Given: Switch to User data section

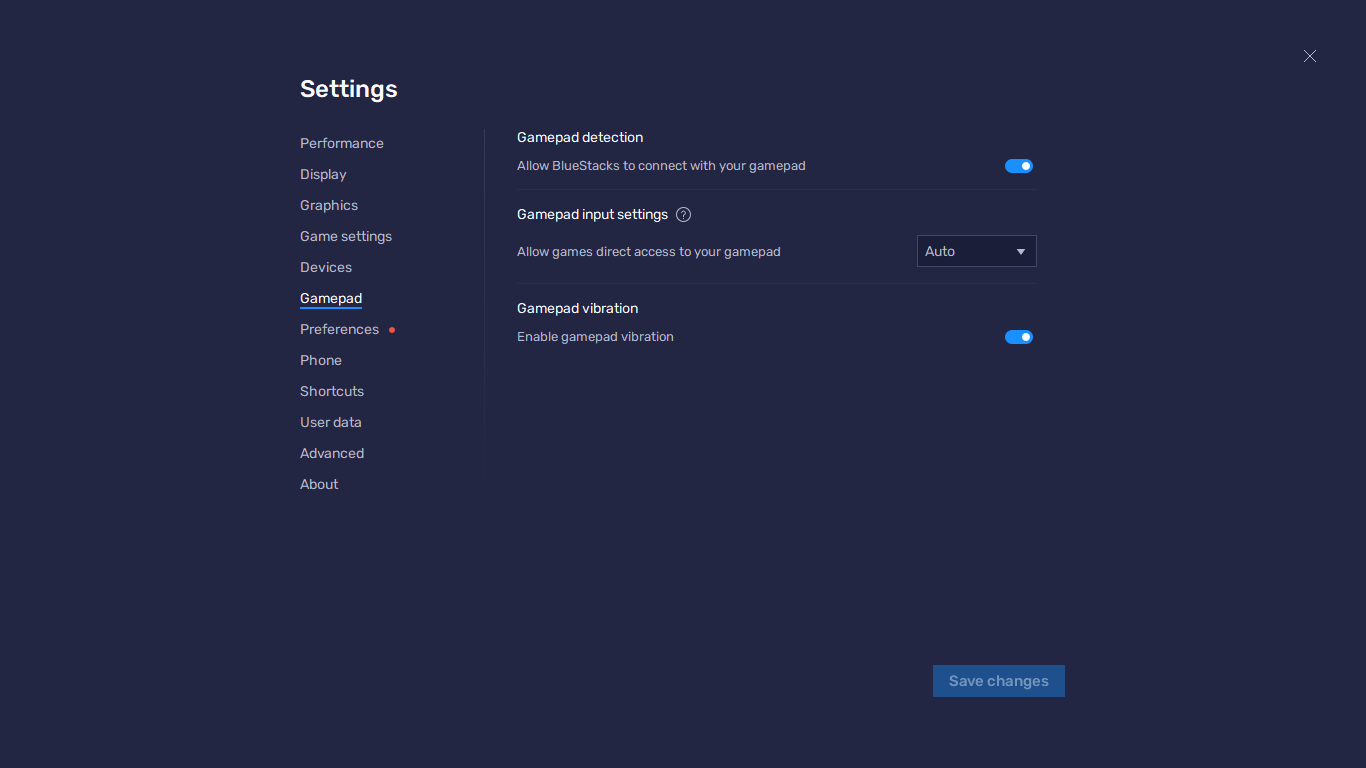Looking at the screenshot, I should click(x=331, y=422).
